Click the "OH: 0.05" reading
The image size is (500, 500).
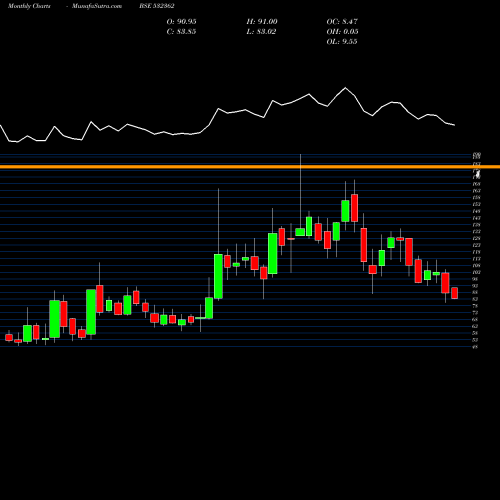coord(342,32)
